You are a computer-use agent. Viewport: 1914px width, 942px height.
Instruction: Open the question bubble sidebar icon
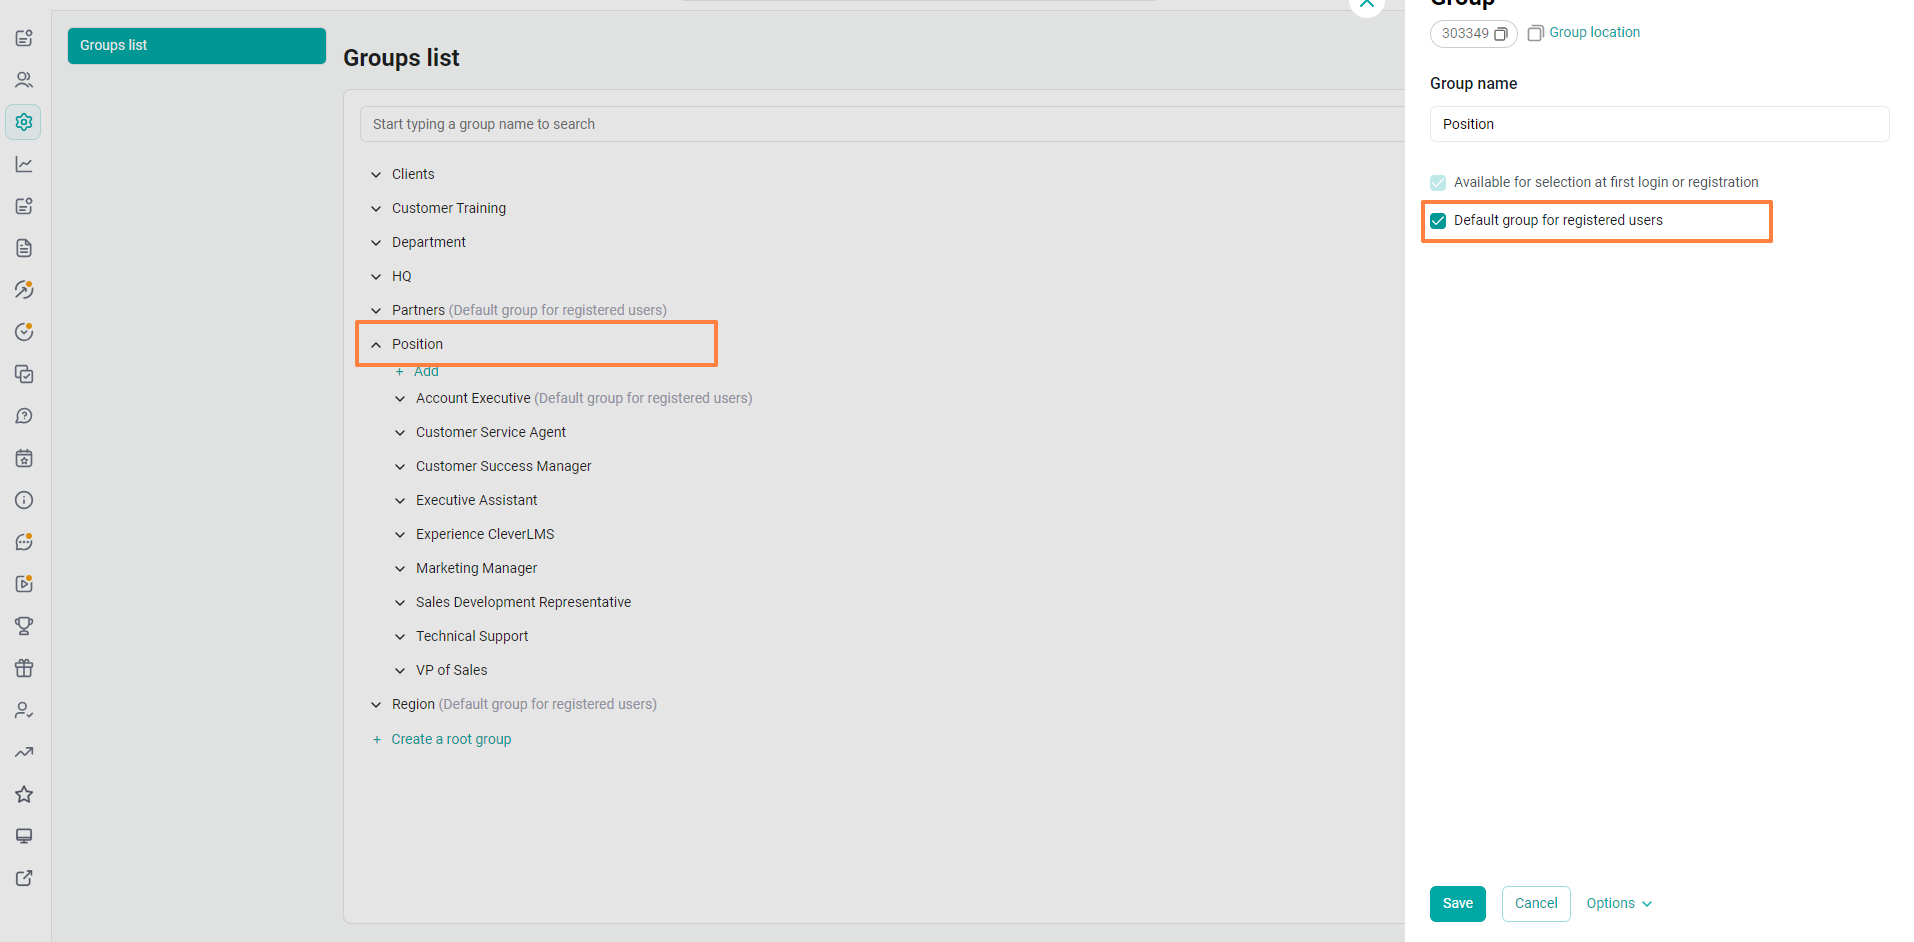point(24,416)
